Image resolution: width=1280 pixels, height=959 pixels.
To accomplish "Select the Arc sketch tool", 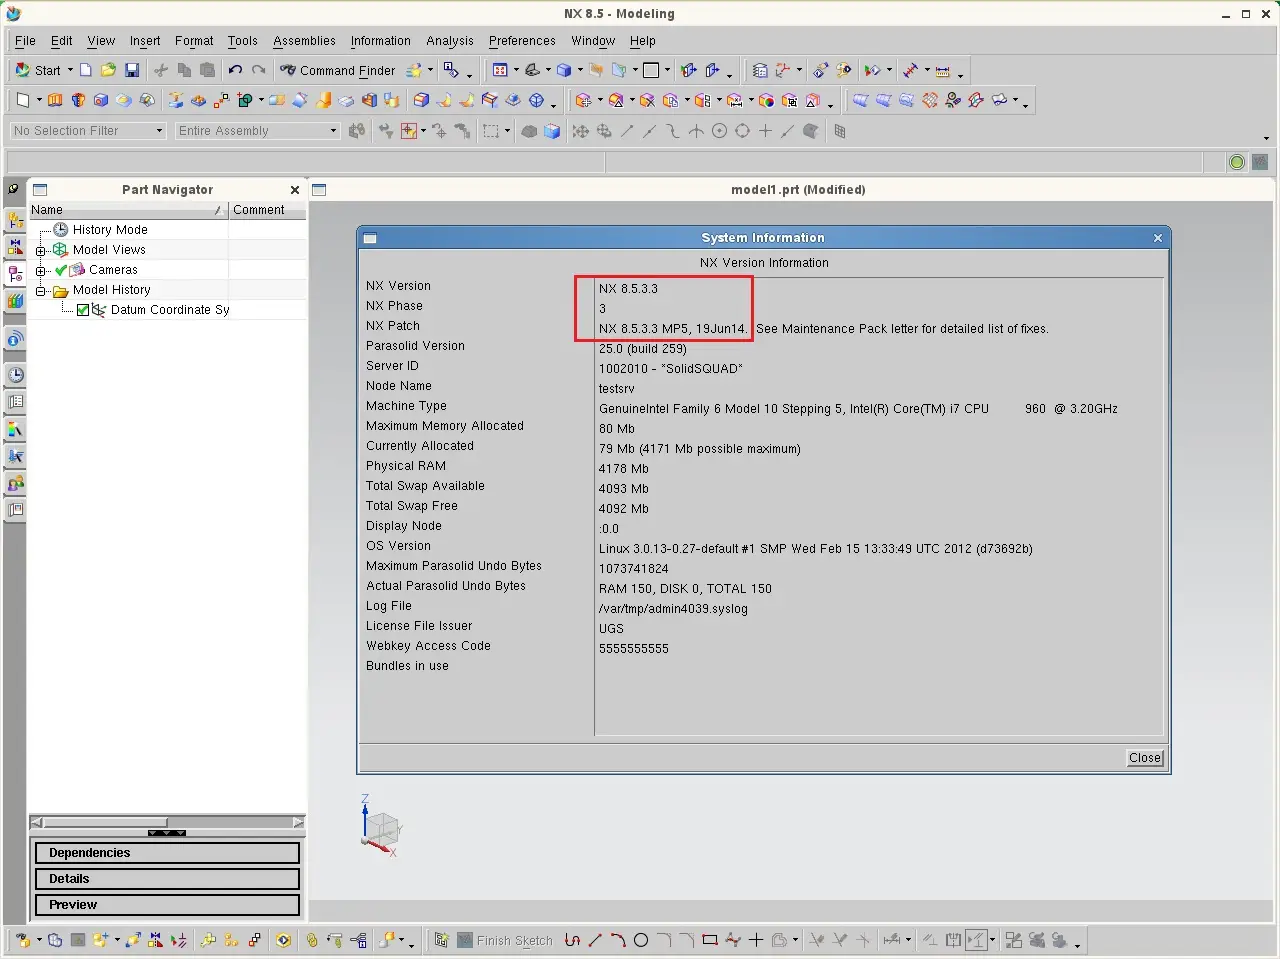I will coord(618,940).
